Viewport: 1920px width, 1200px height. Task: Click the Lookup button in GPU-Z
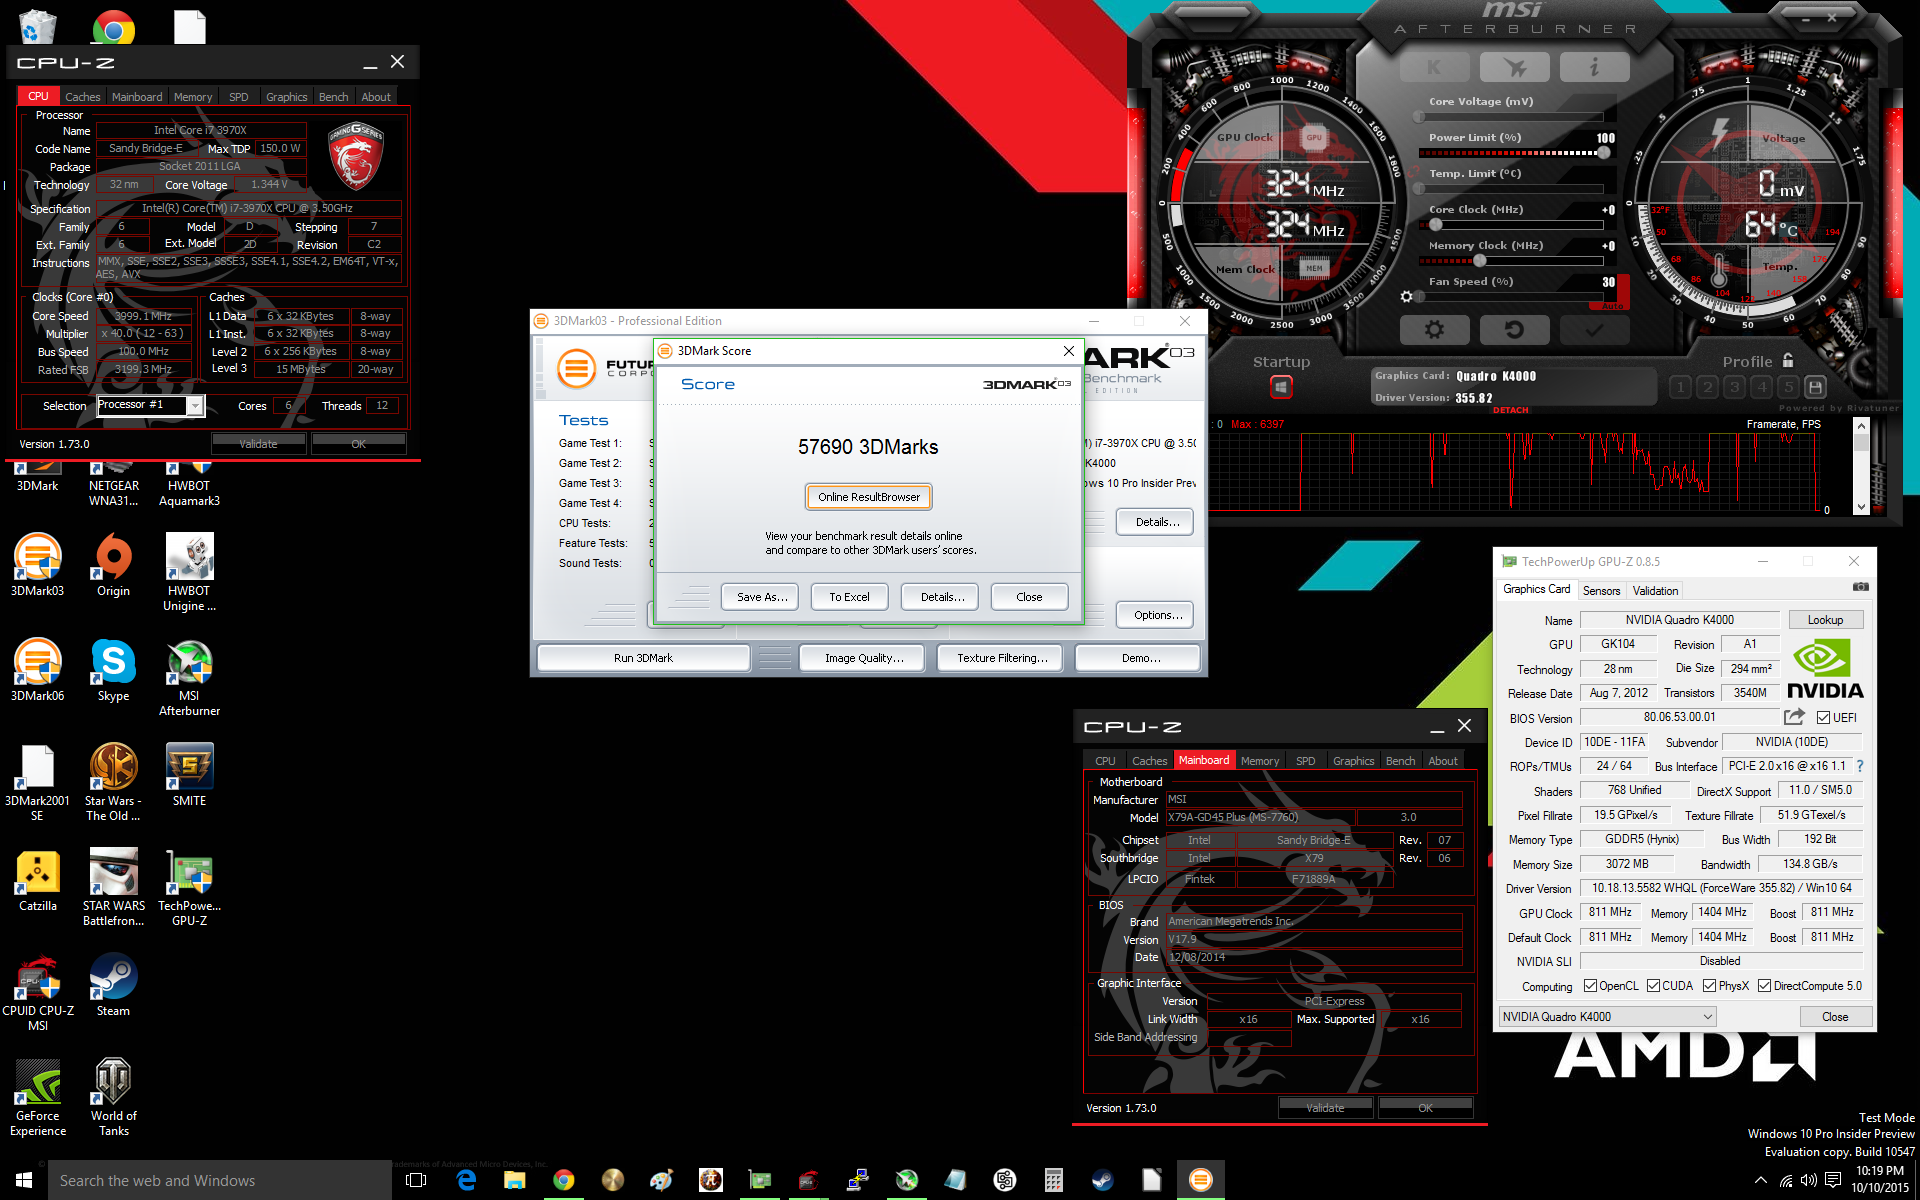click(x=1825, y=620)
